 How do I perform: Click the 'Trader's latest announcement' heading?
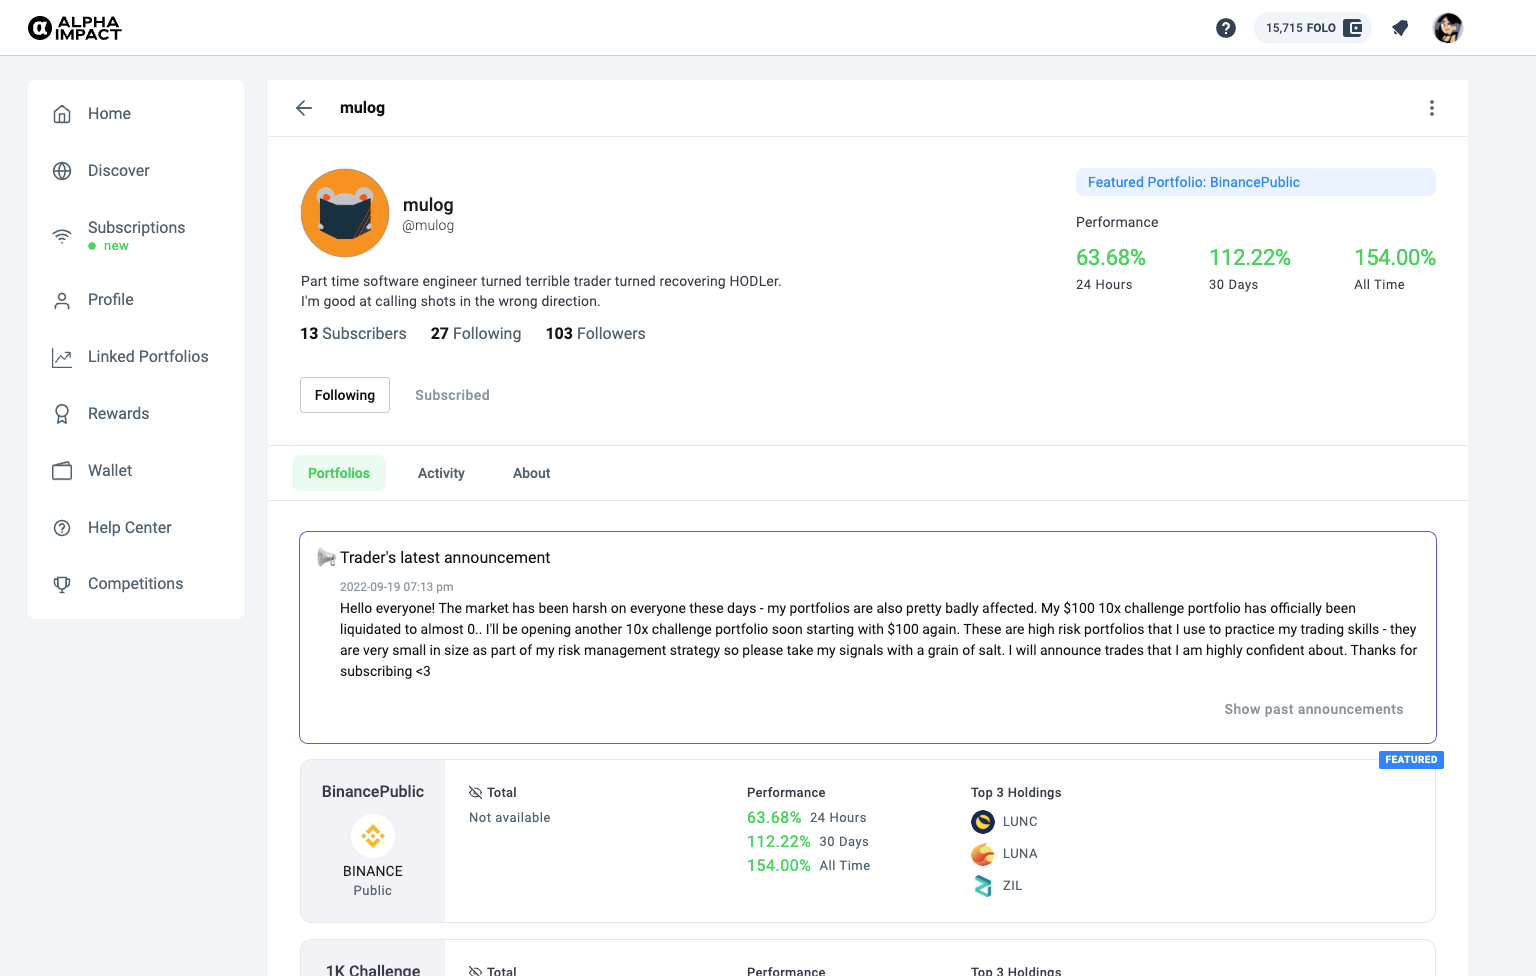point(445,558)
